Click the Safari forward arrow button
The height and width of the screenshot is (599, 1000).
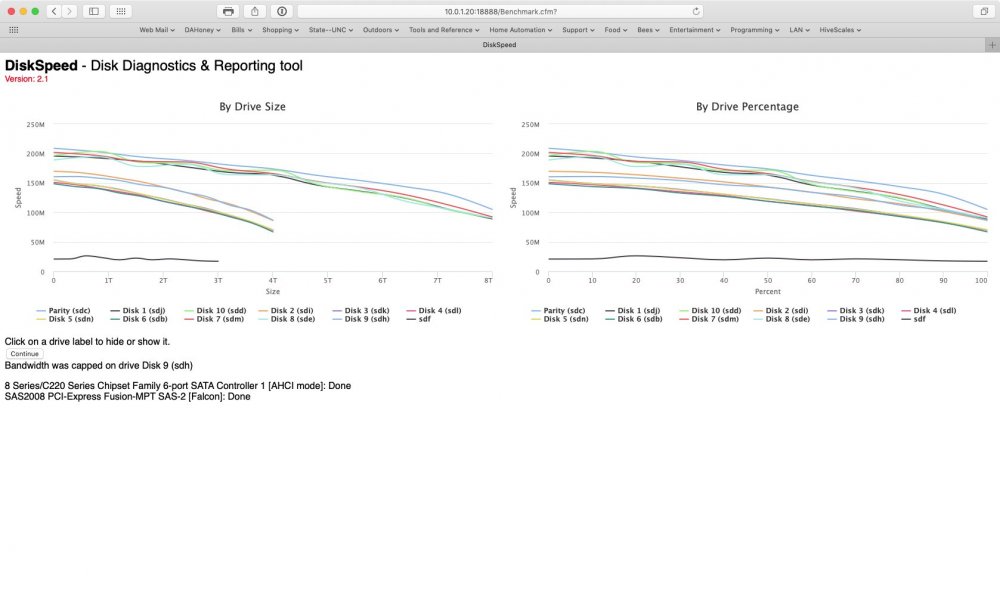point(70,11)
